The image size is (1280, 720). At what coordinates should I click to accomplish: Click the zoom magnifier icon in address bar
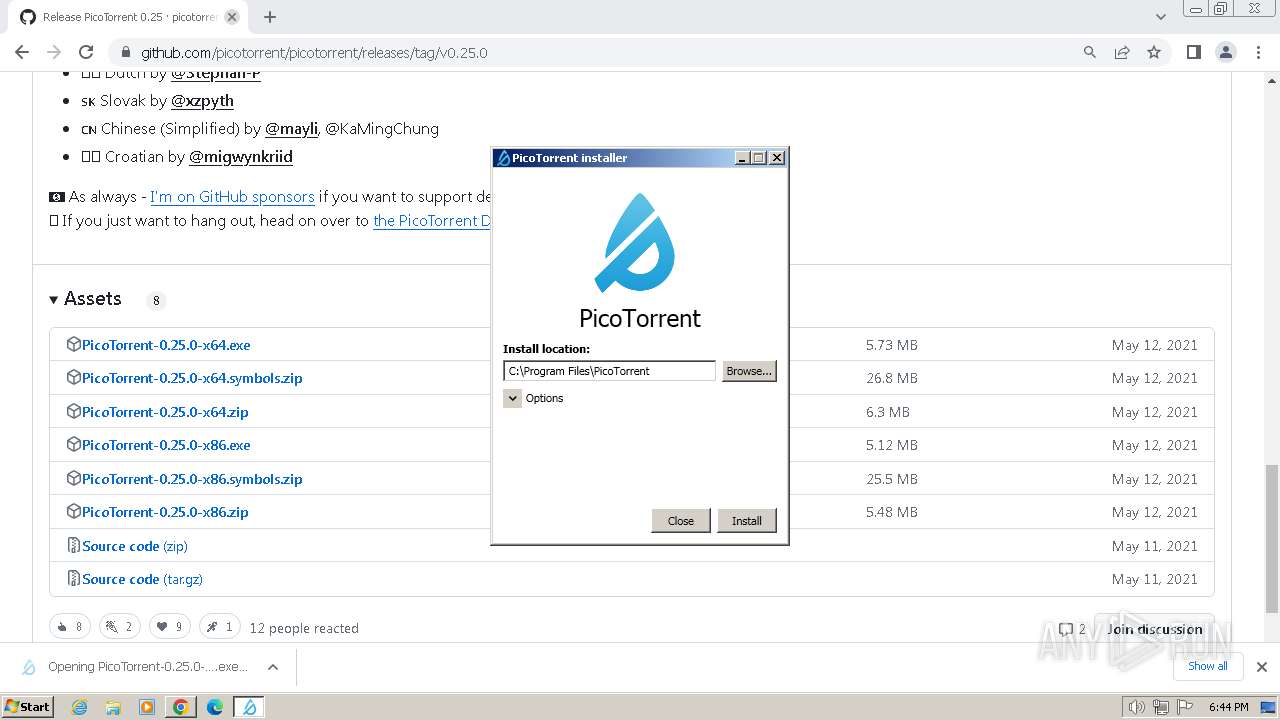[1090, 52]
